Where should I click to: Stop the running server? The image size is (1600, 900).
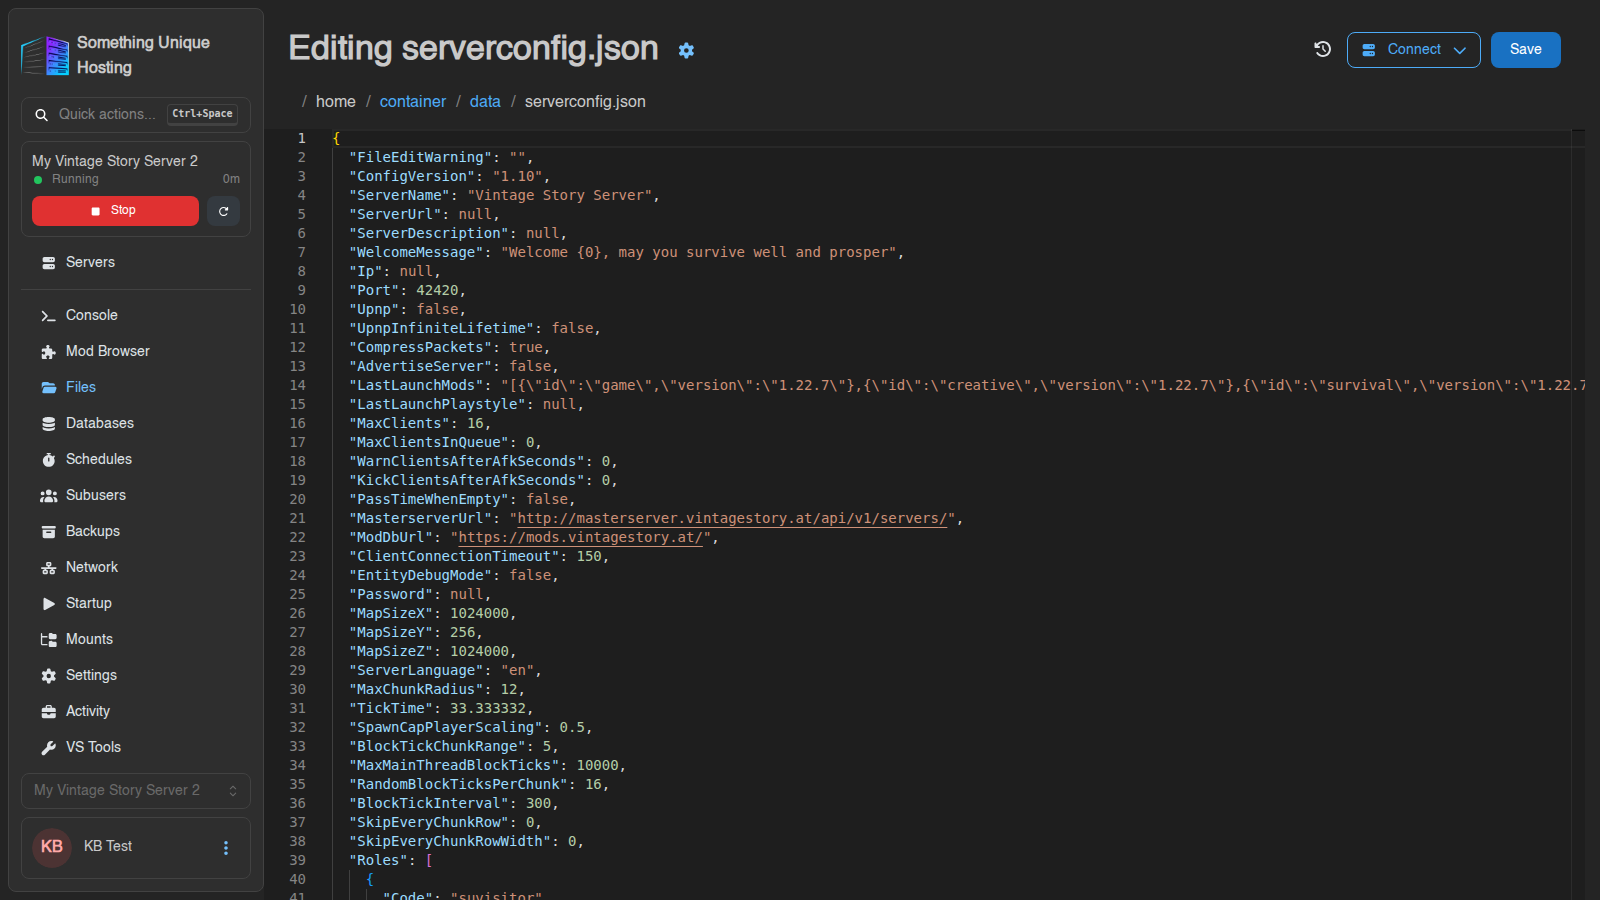pyautogui.click(x=115, y=211)
